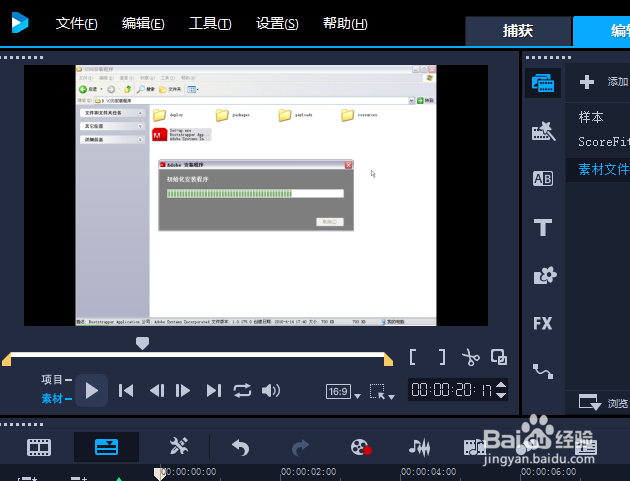Redo the last undone action
This screenshot has height=481, width=630.
coord(300,447)
